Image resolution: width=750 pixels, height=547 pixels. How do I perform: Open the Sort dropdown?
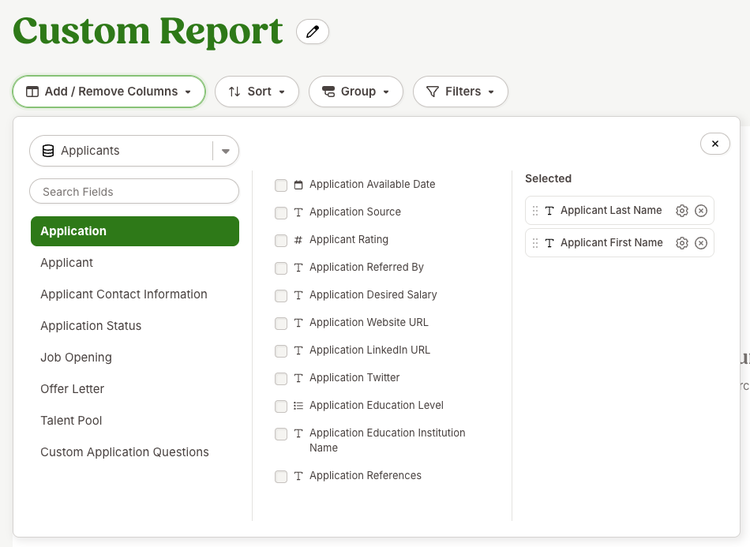[x=257, y=91]
